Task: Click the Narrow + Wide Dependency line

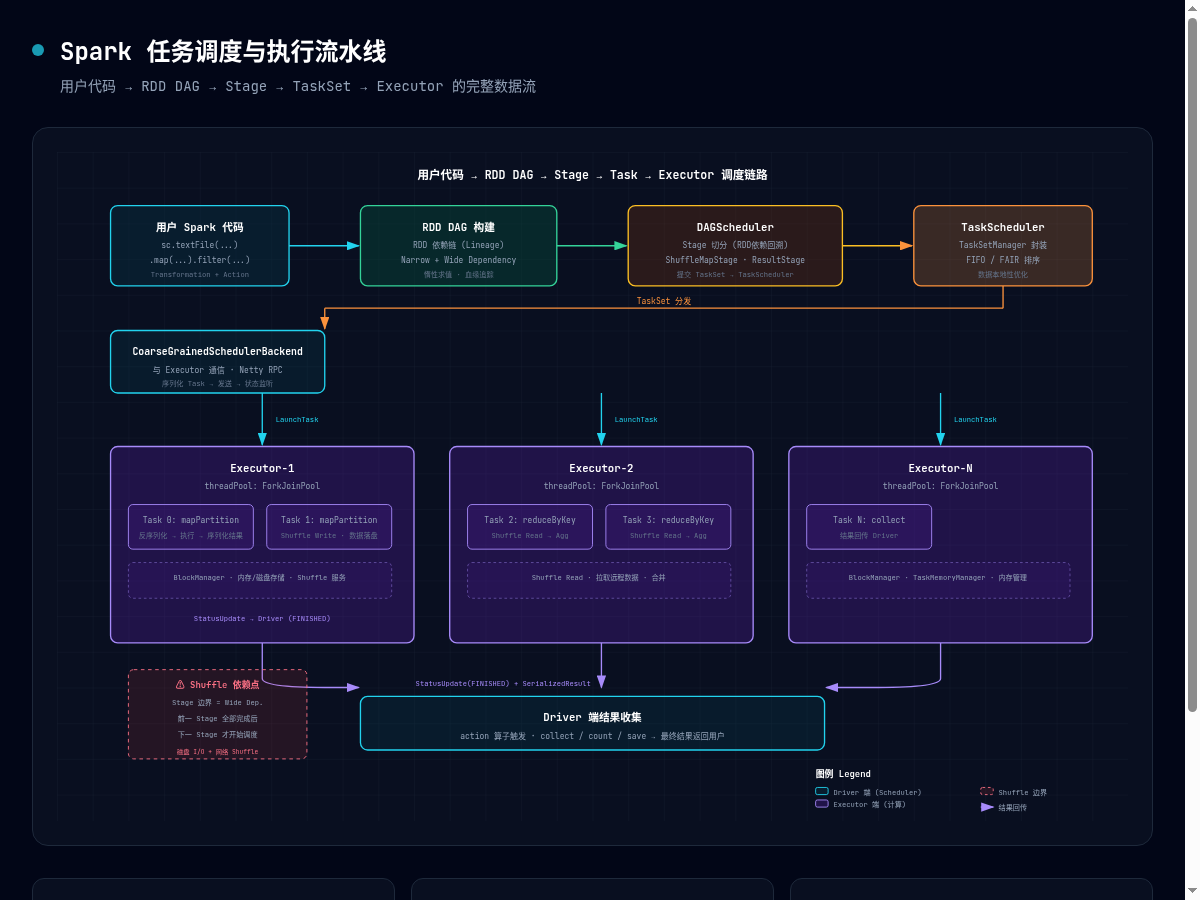Action: [x=458, y=260]
